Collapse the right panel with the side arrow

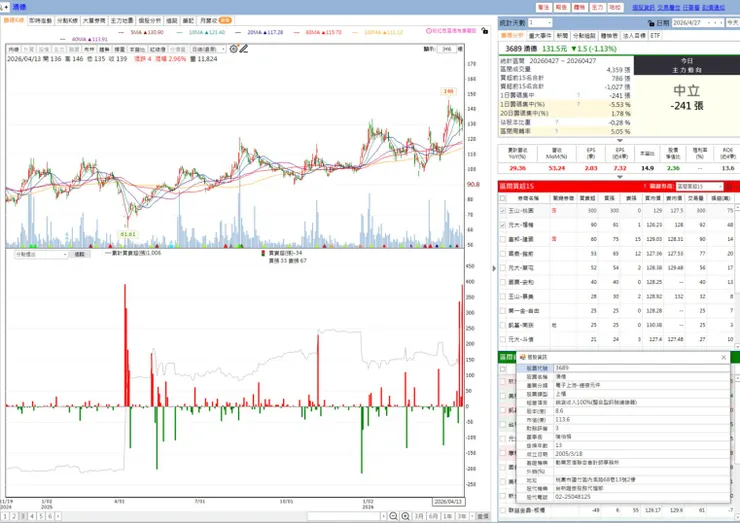494,268
